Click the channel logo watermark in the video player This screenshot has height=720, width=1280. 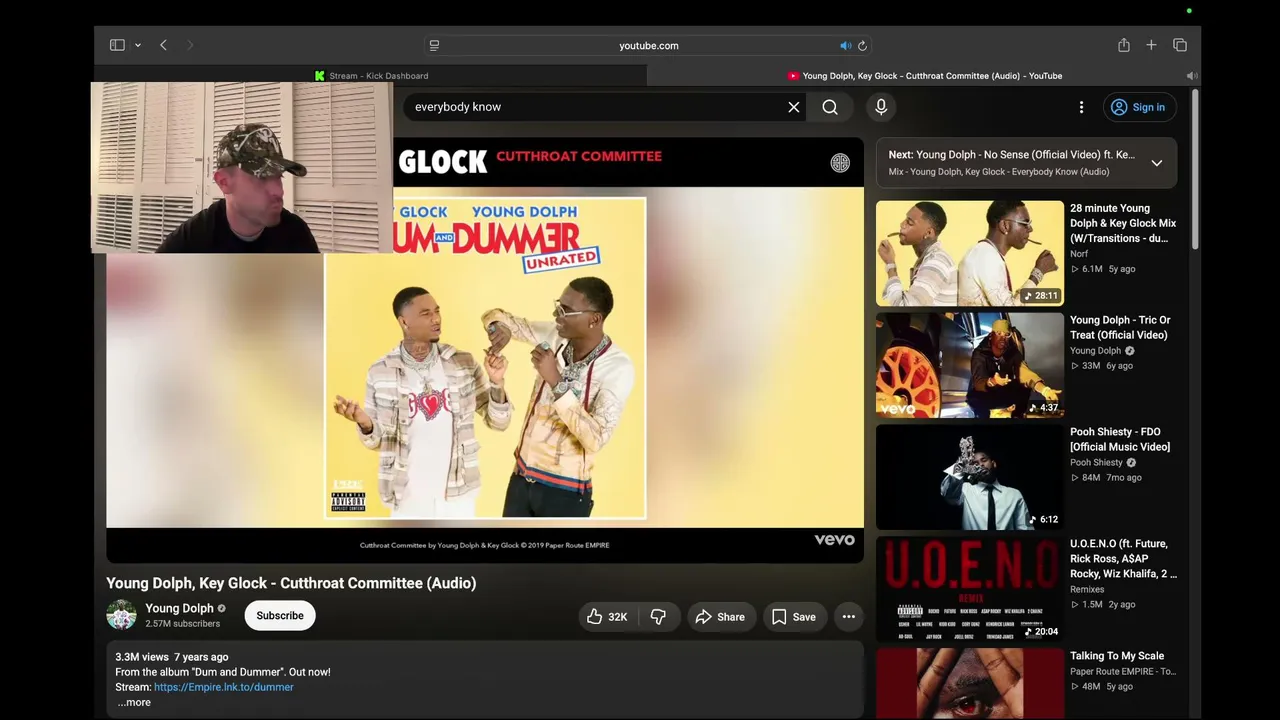pyautogui.click(x=840, y=163)
